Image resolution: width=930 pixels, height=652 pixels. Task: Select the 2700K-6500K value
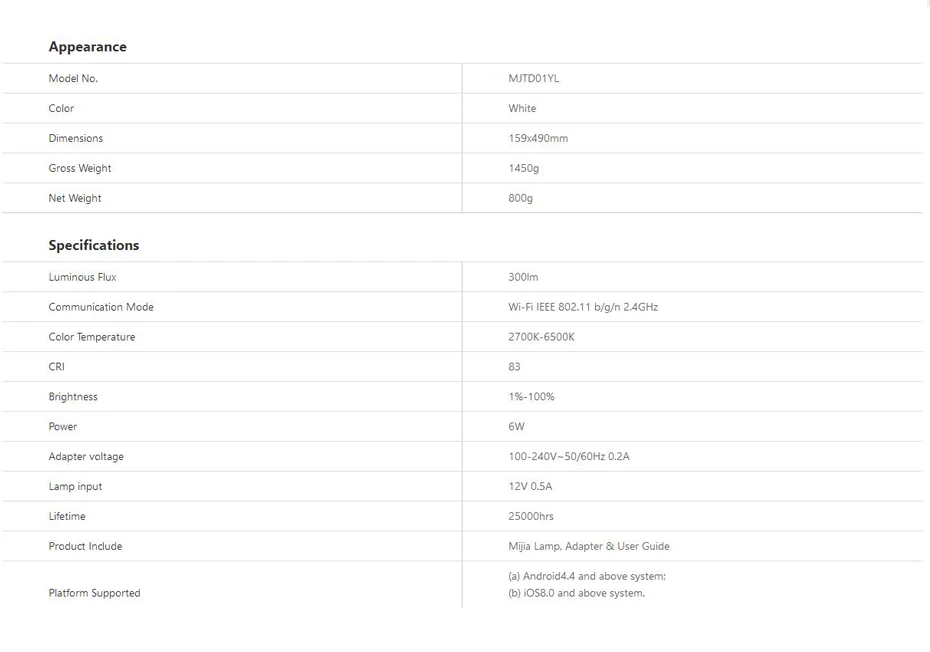[x=541, y=337]
